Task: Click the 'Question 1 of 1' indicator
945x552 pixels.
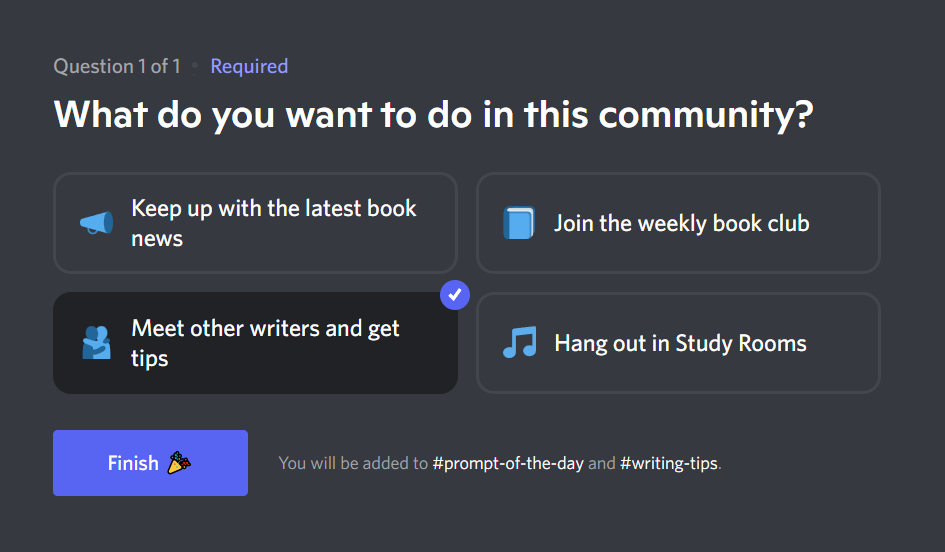Action: (x=117, y=67)
